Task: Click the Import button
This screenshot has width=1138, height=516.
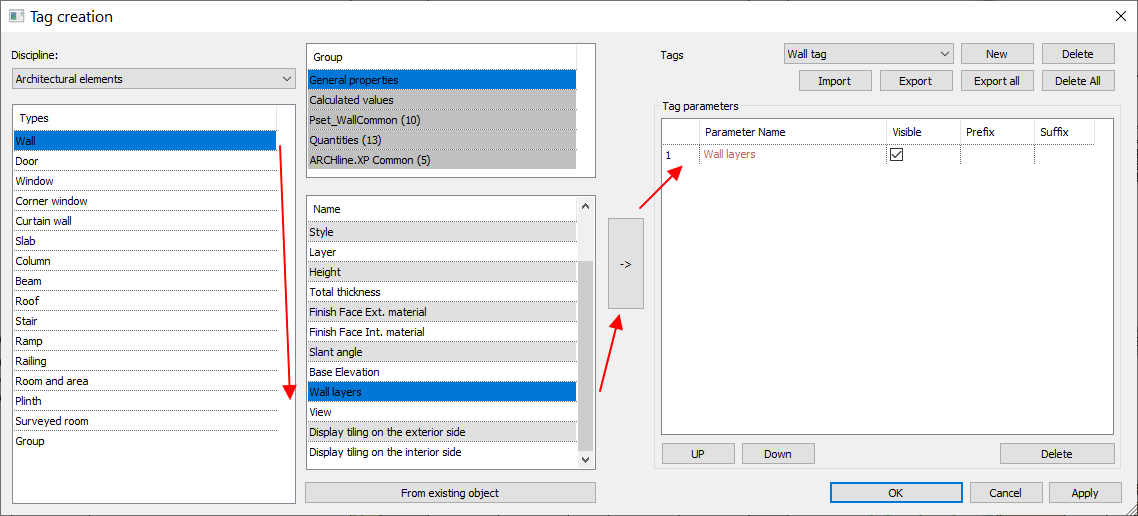Action: (835, 81)
